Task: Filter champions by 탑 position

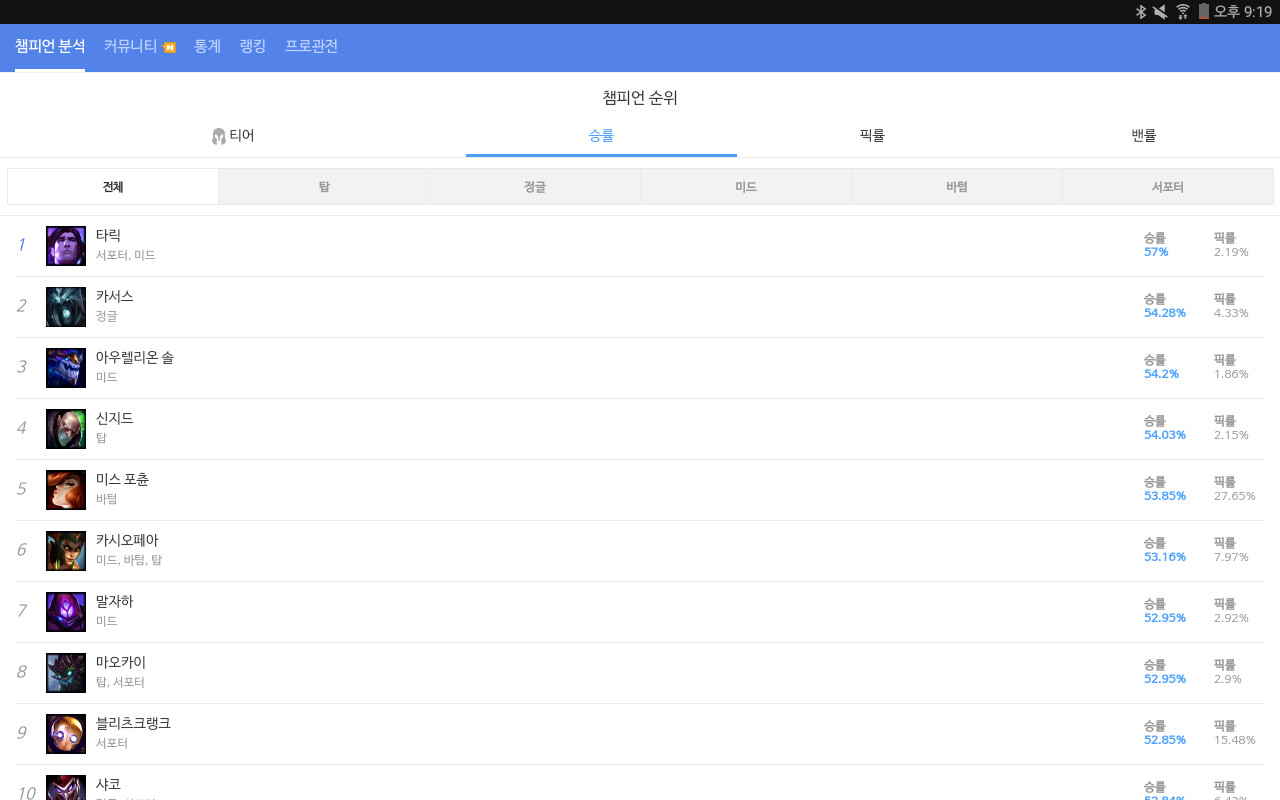Action: pyautogui.click(x=324, y=187)
